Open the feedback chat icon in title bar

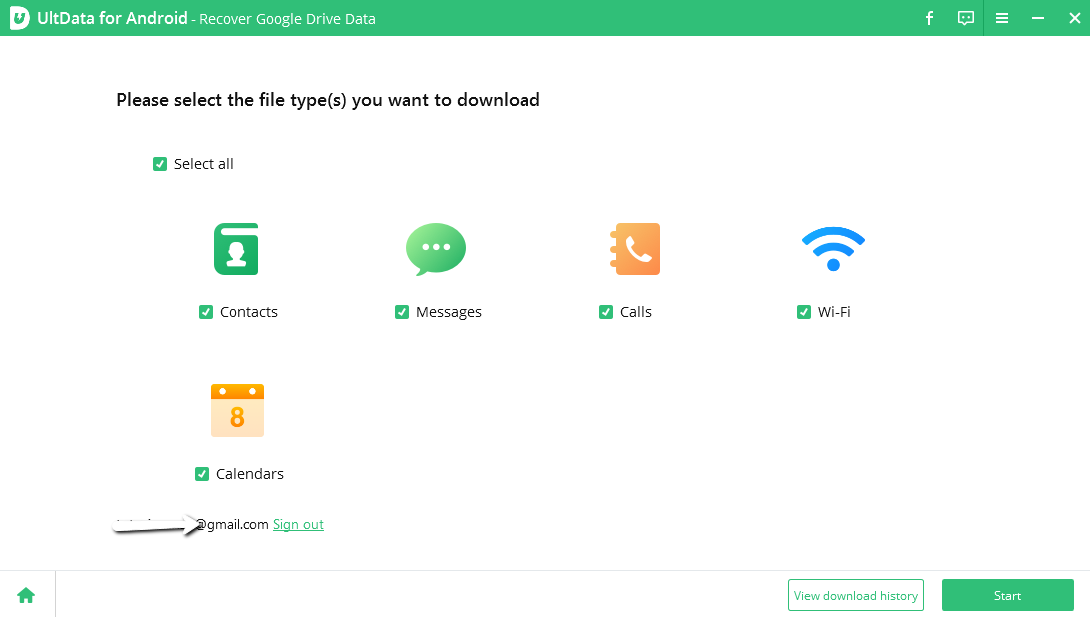(x=965, y=18)
